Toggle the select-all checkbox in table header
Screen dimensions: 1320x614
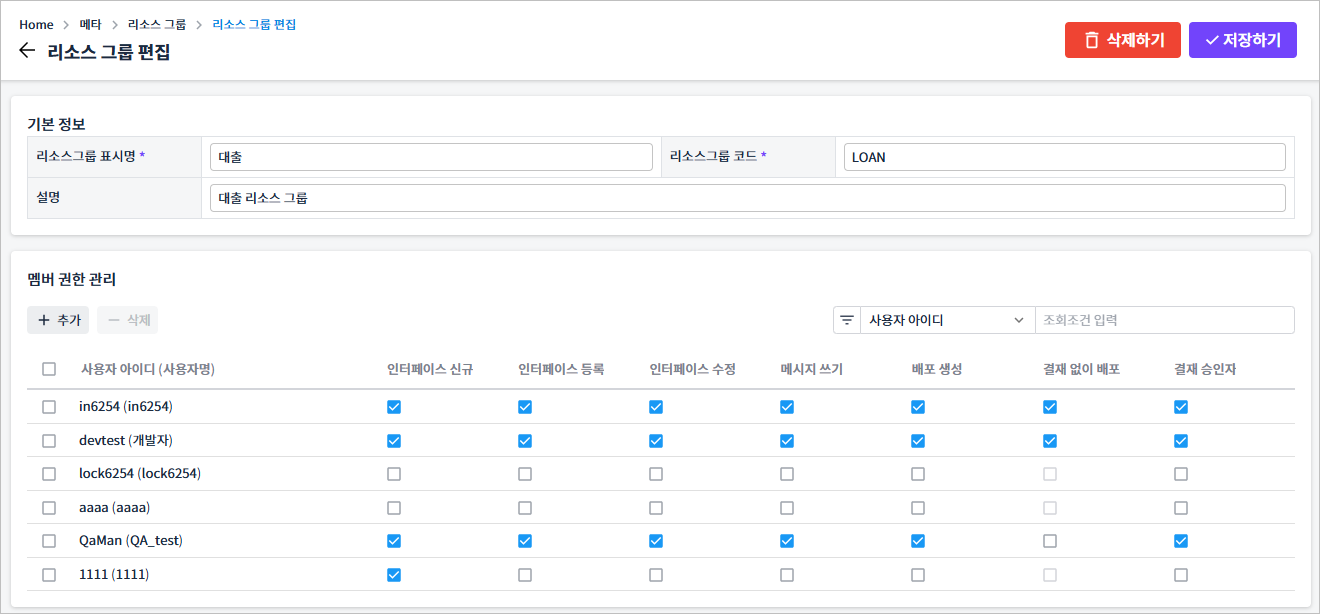pyautogui.click(x=49, y=369)
